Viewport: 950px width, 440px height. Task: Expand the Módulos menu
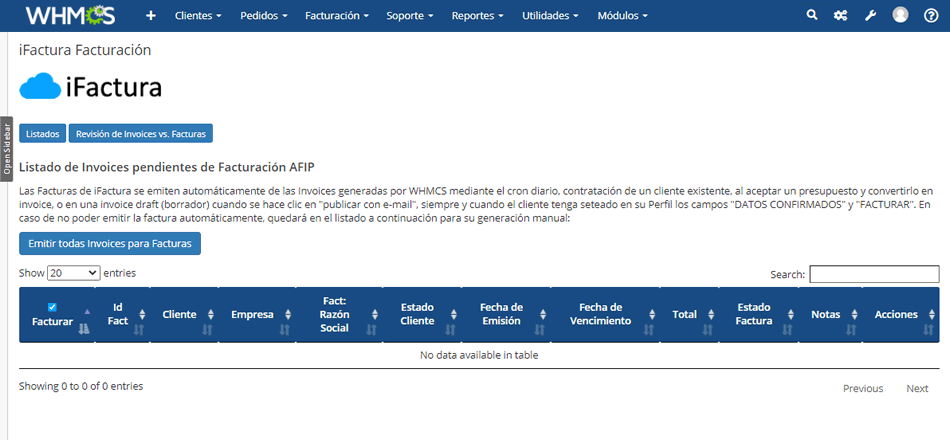coord(622,16)
